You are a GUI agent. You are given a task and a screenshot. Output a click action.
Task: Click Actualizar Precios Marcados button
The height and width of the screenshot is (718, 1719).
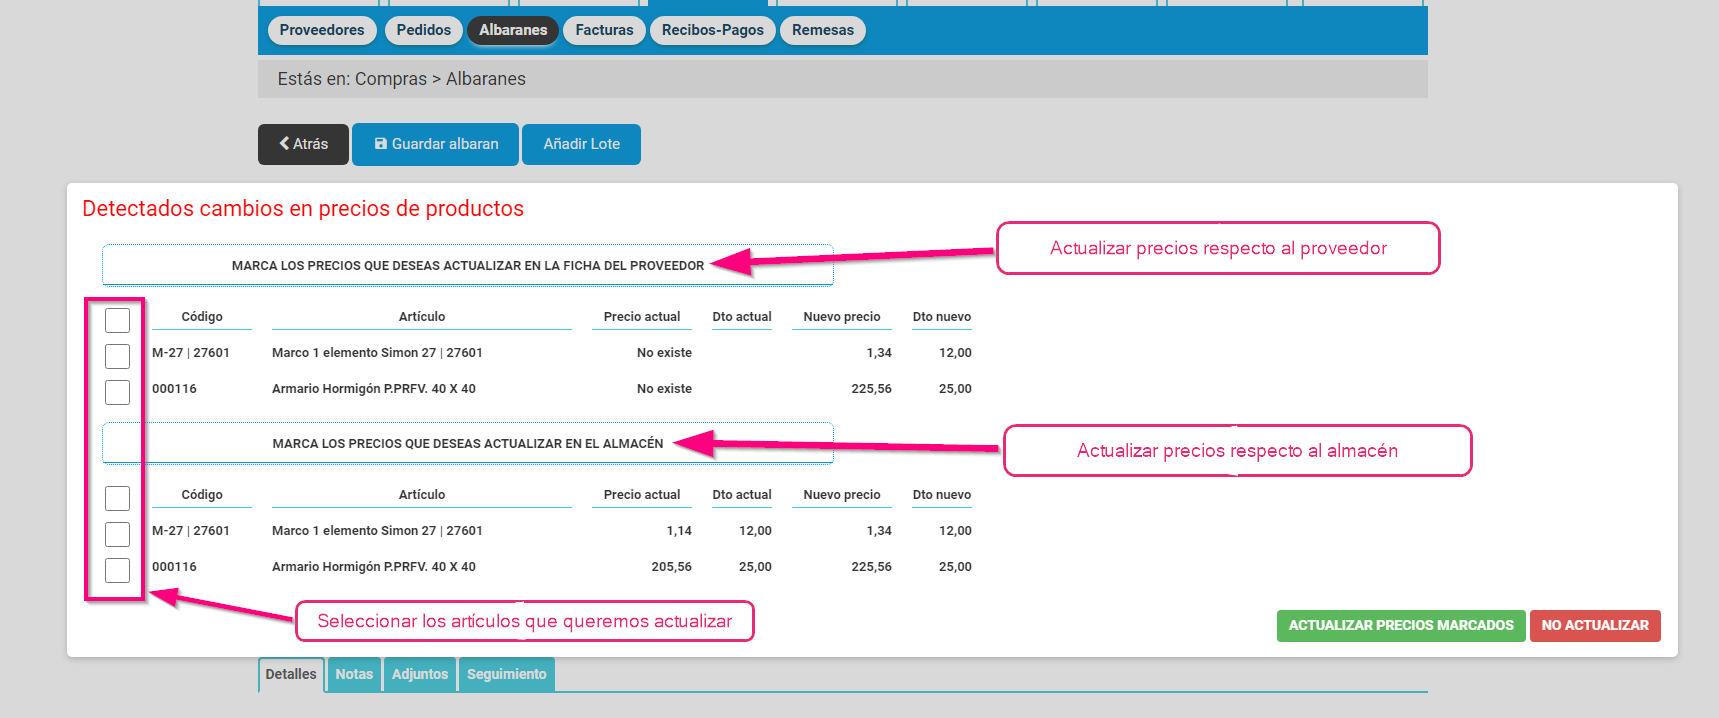pos(1401,626)
